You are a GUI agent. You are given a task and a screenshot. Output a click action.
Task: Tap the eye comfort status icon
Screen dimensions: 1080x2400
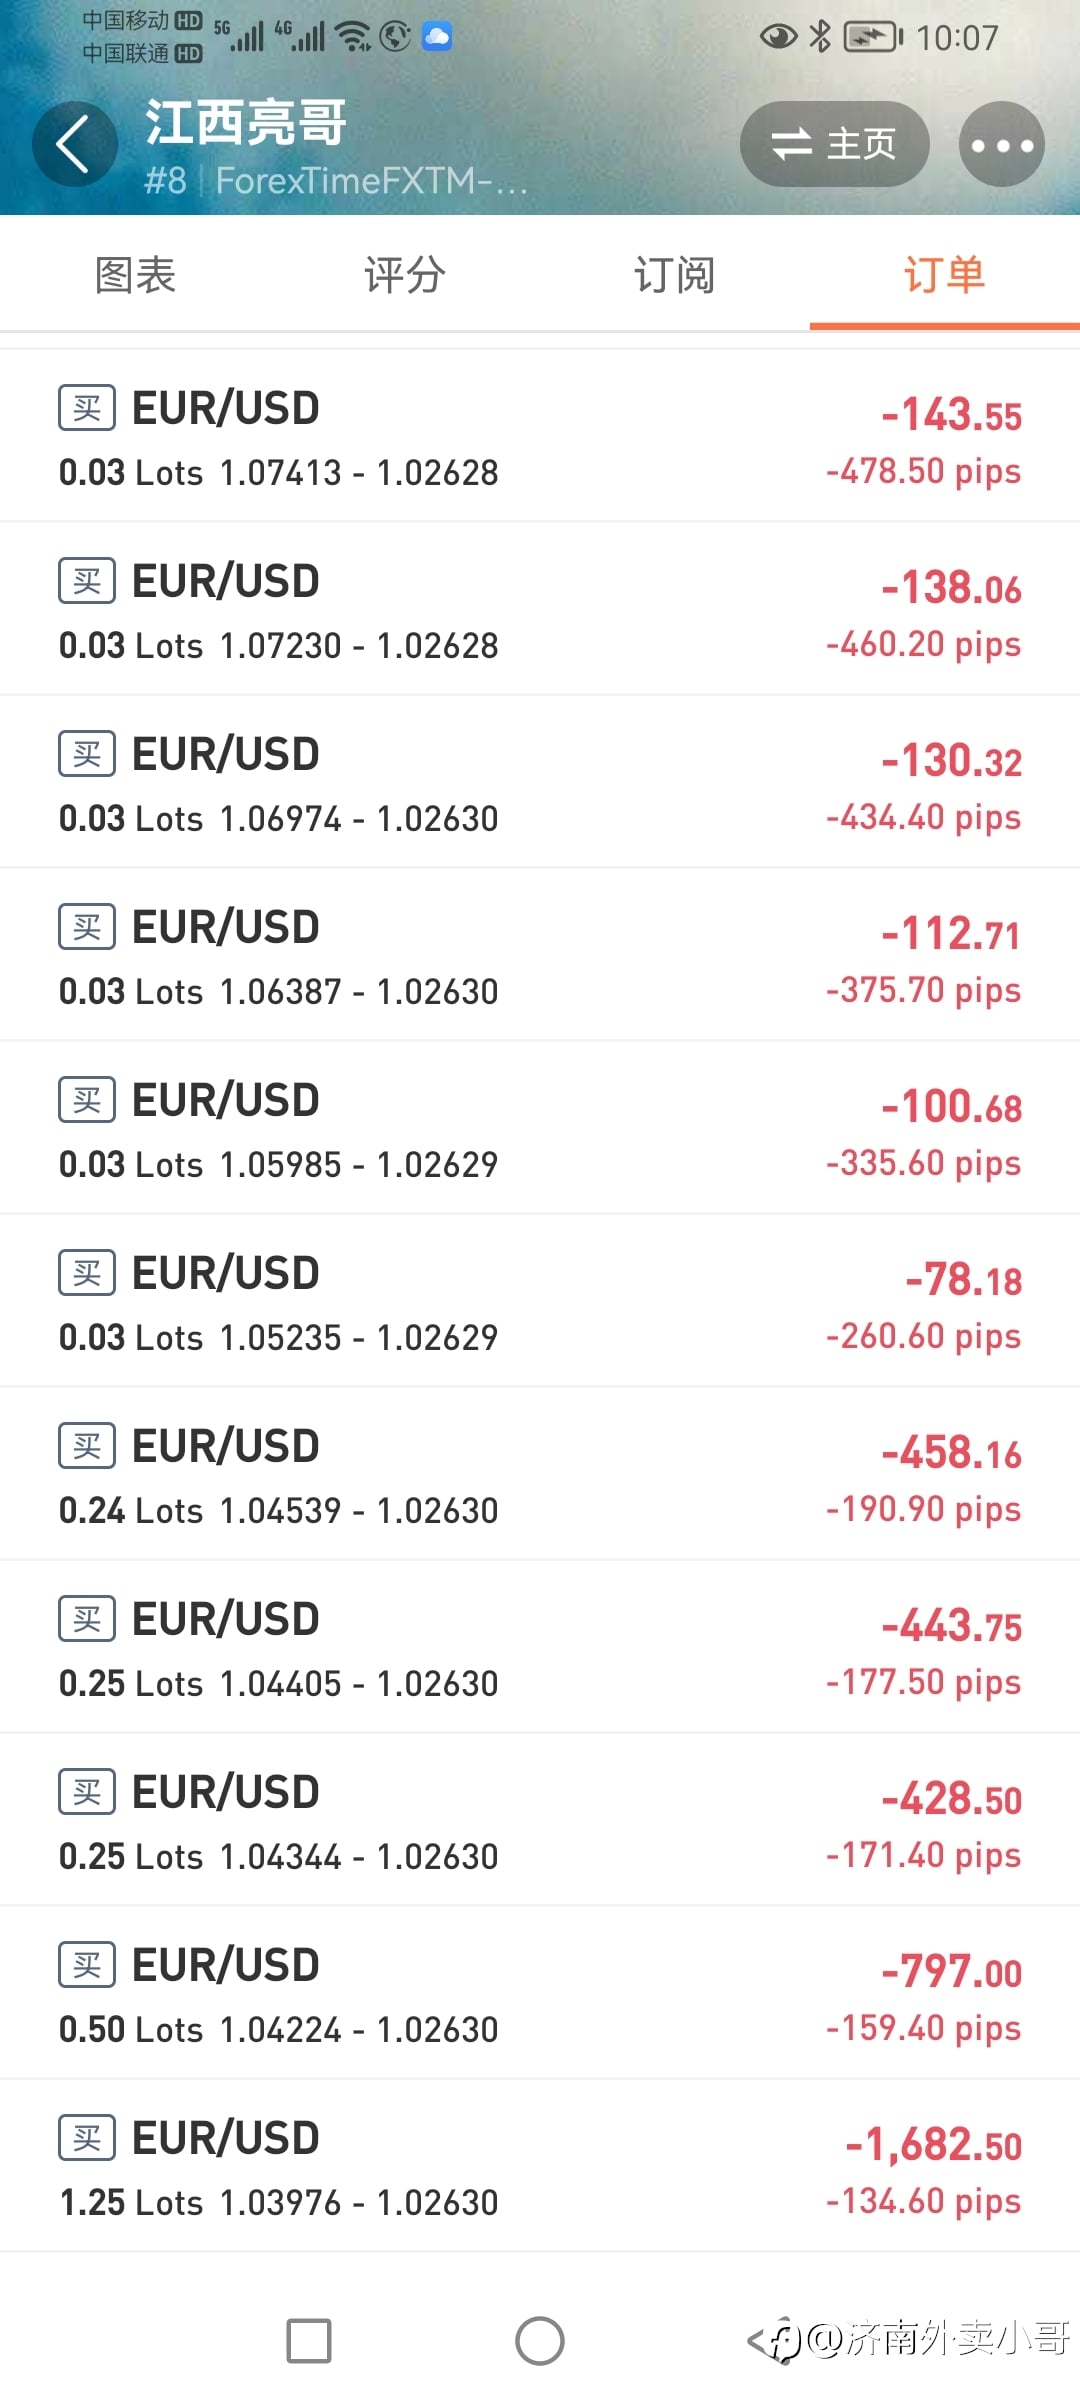778,37
